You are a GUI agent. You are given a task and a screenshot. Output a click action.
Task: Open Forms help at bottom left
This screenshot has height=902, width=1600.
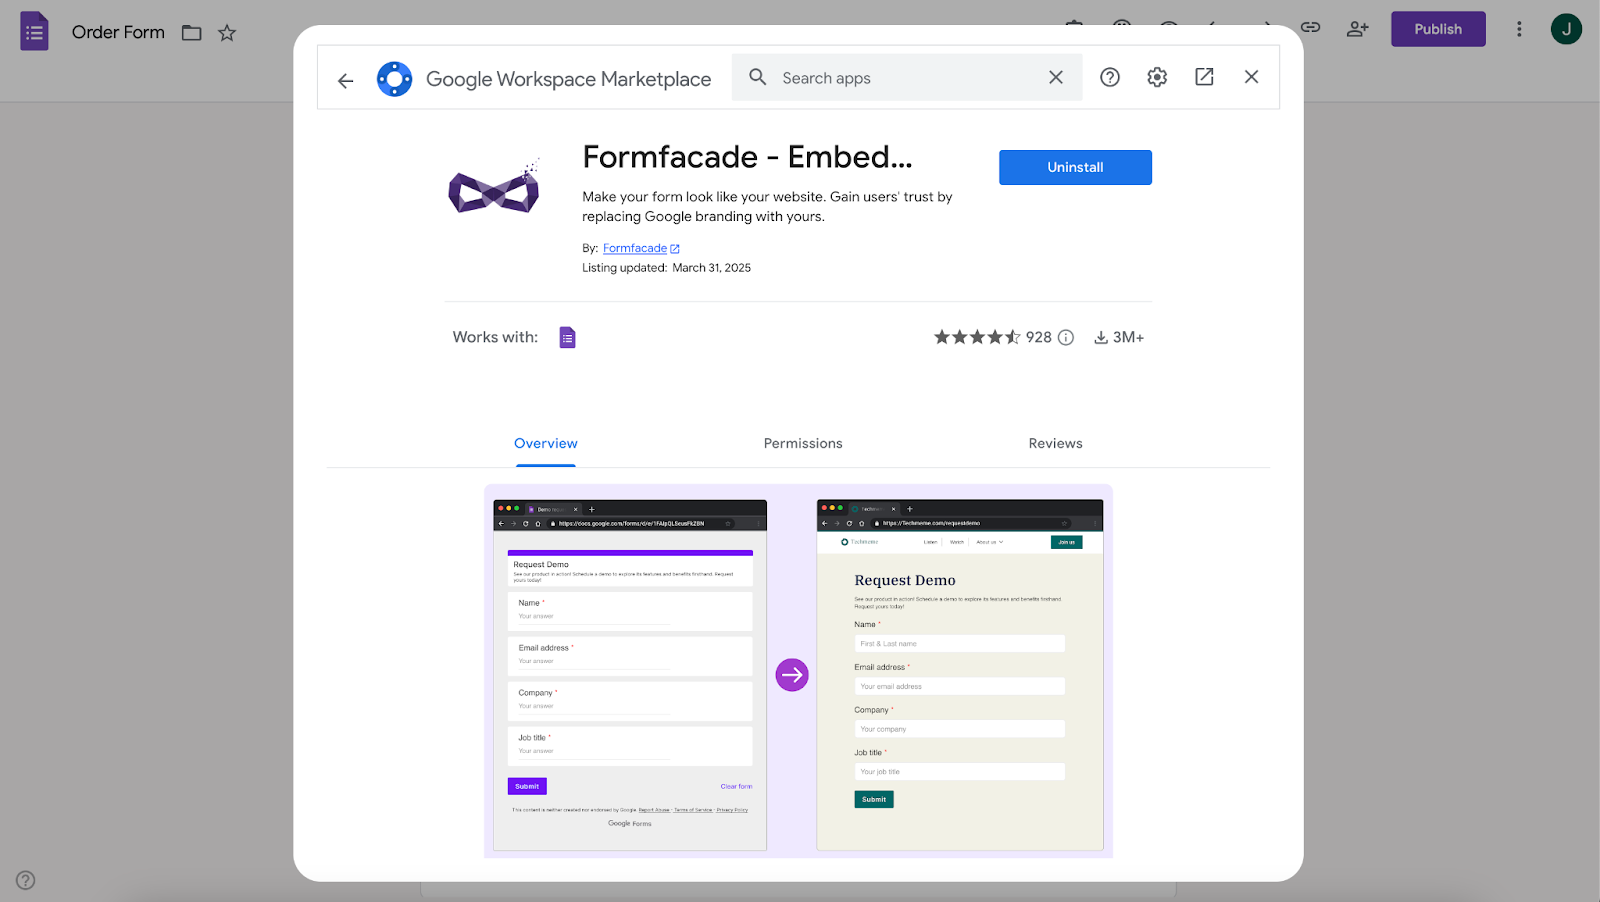[26, 880]
